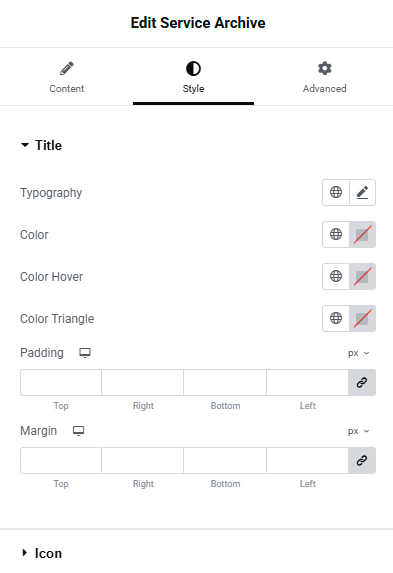Image resolution: width=393 pixels, height=573 pixels.
Task: Click the Typography global fonts globe icon
Action: [x=336, y=192]
